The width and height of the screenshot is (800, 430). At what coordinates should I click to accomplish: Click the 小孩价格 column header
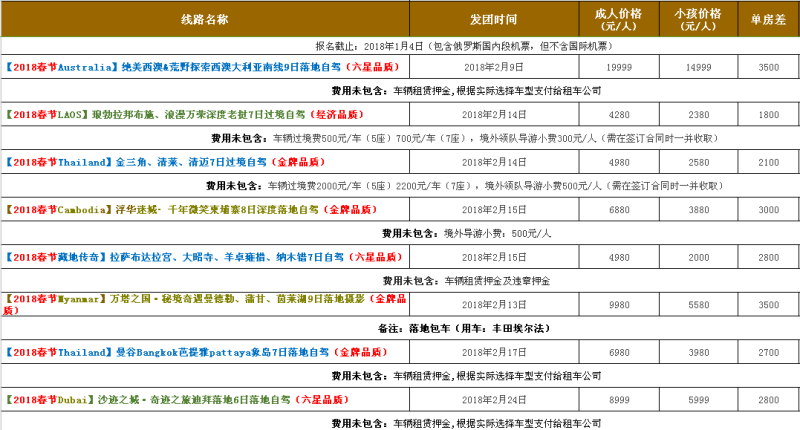(x=698, y=19)
